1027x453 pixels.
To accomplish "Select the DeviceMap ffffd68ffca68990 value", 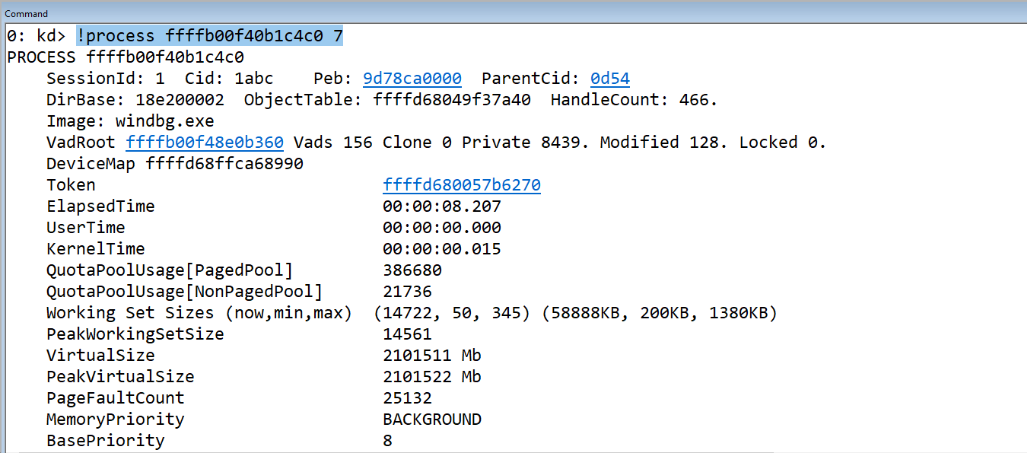I will [x=225, y=164].
